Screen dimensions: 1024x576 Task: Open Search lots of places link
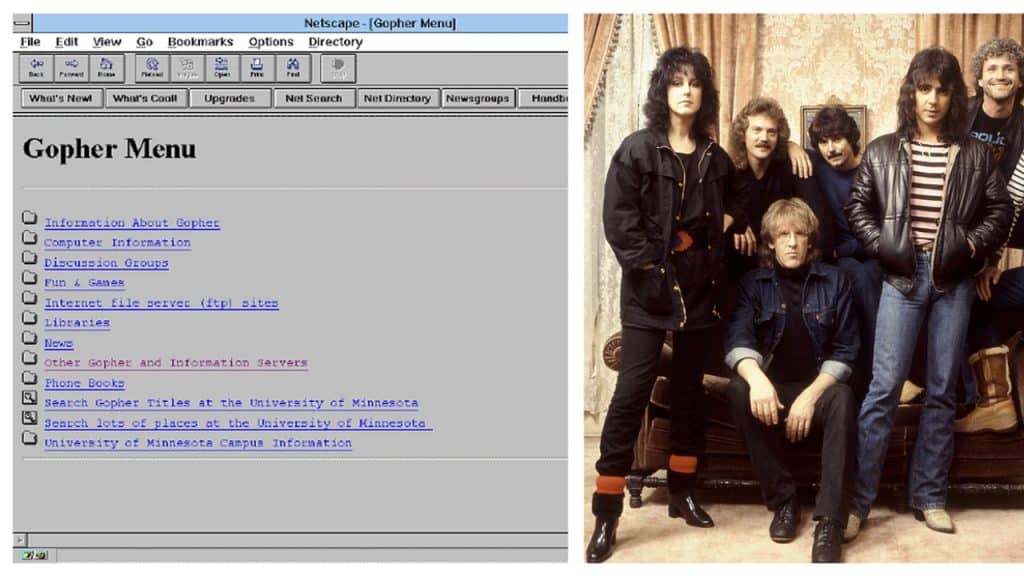pyautogui.click(x=238, y=424)
